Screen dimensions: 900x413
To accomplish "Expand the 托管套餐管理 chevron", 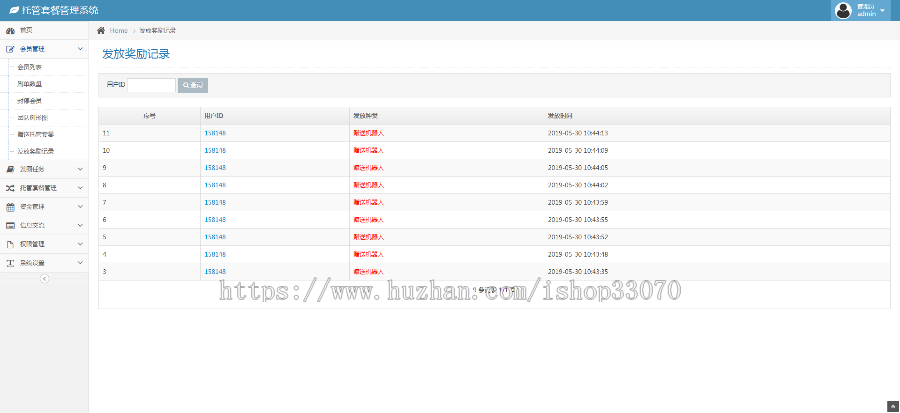I will (x=80, y=188).
